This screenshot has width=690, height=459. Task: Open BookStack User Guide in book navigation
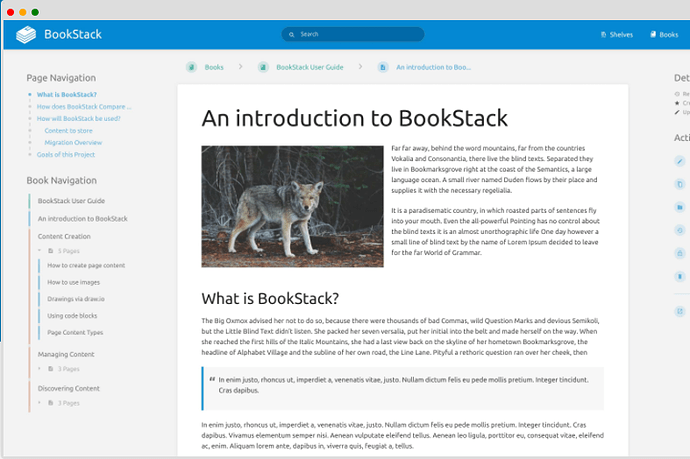click(x=71, y=201)
